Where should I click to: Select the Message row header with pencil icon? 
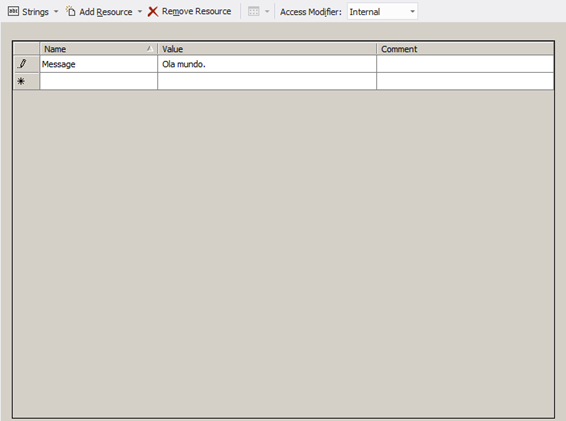[x=26, y=64]
